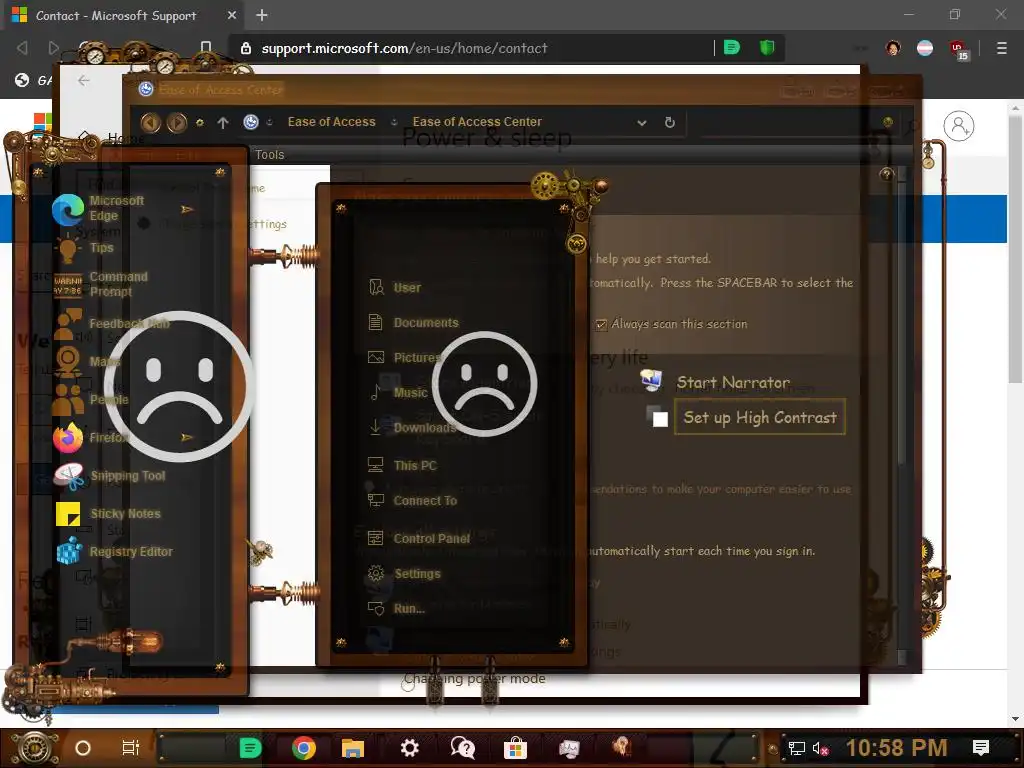This screenshot has width=1024, height=768.
Task: Open This PC in start panel
Action: [x=402, y=466]
